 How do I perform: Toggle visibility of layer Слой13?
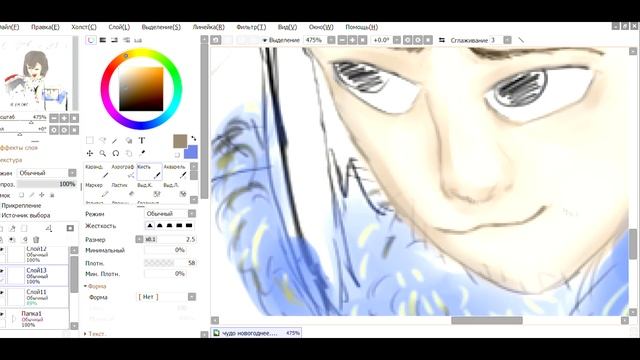[2, 271]
